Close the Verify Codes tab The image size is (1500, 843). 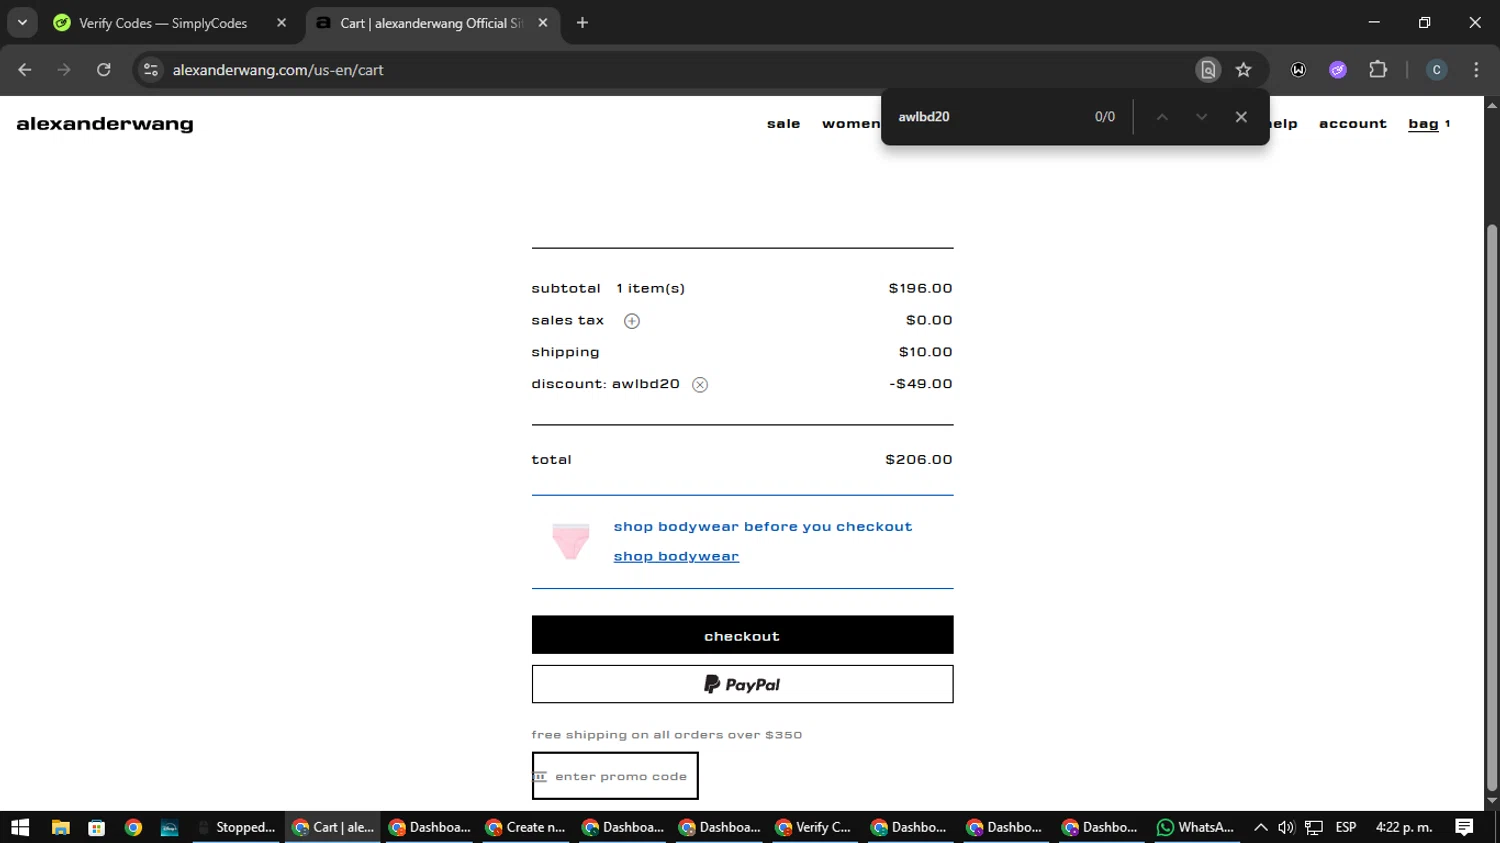tap(281, 23)
